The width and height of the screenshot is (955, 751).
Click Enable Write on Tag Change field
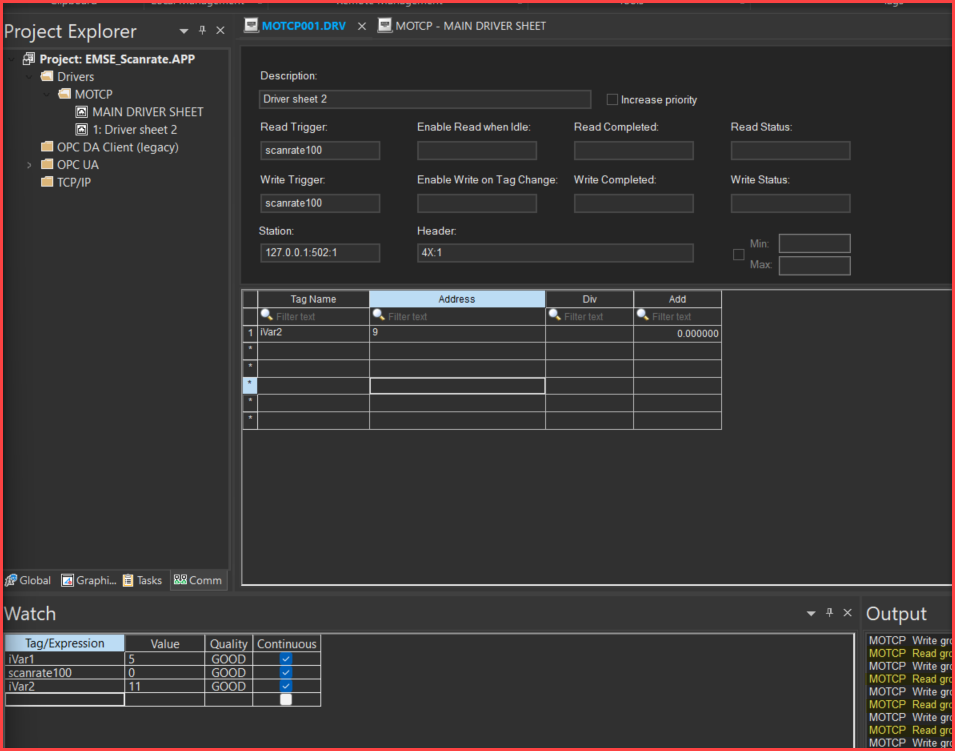[x=477, y=203]
